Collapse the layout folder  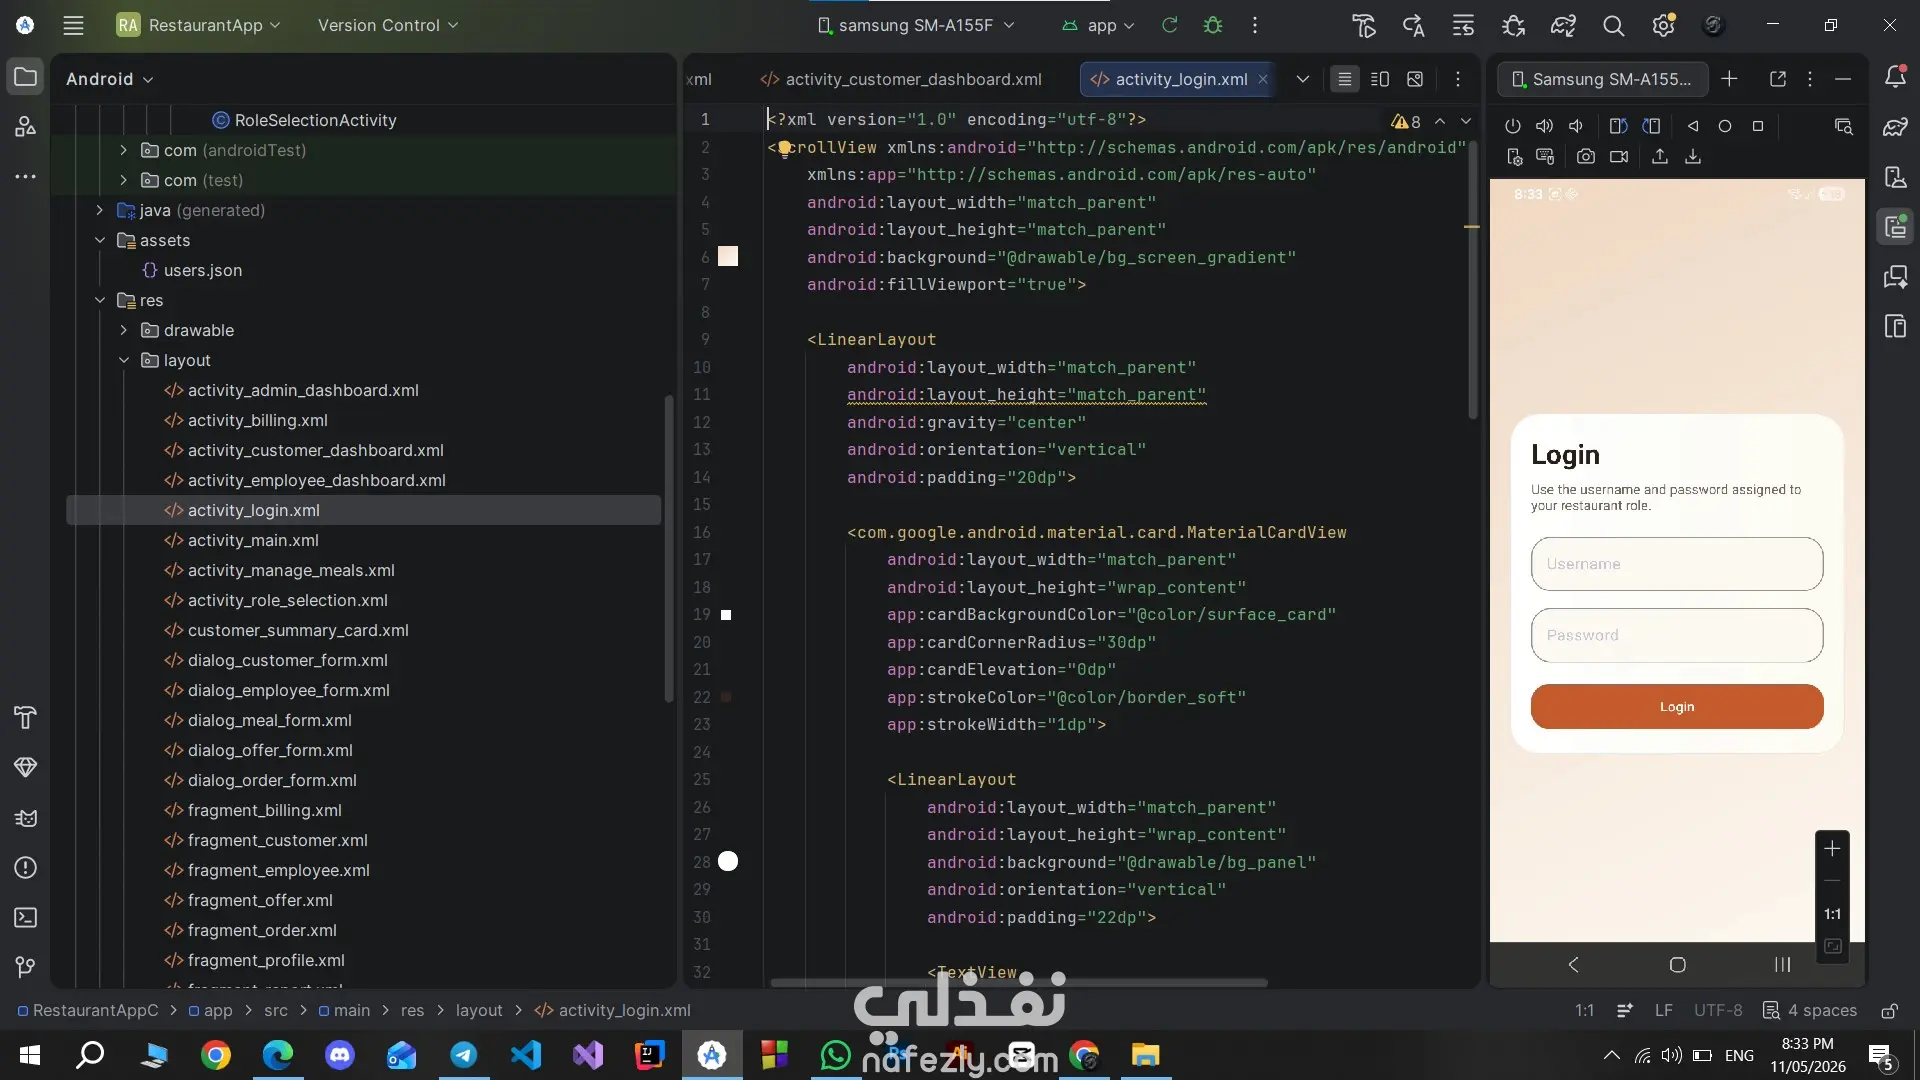point(123,360)
